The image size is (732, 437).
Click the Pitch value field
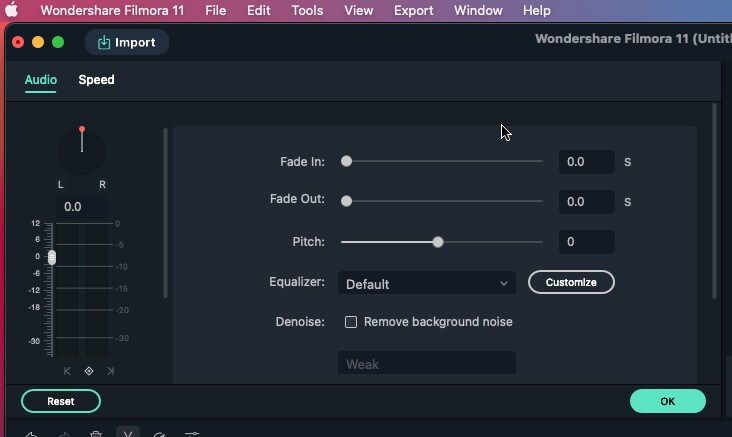586,242
